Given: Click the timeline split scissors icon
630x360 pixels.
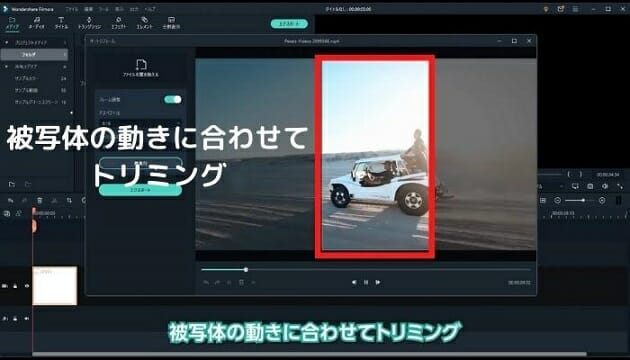Looking at the screenshot, I should tap(54, 200).
